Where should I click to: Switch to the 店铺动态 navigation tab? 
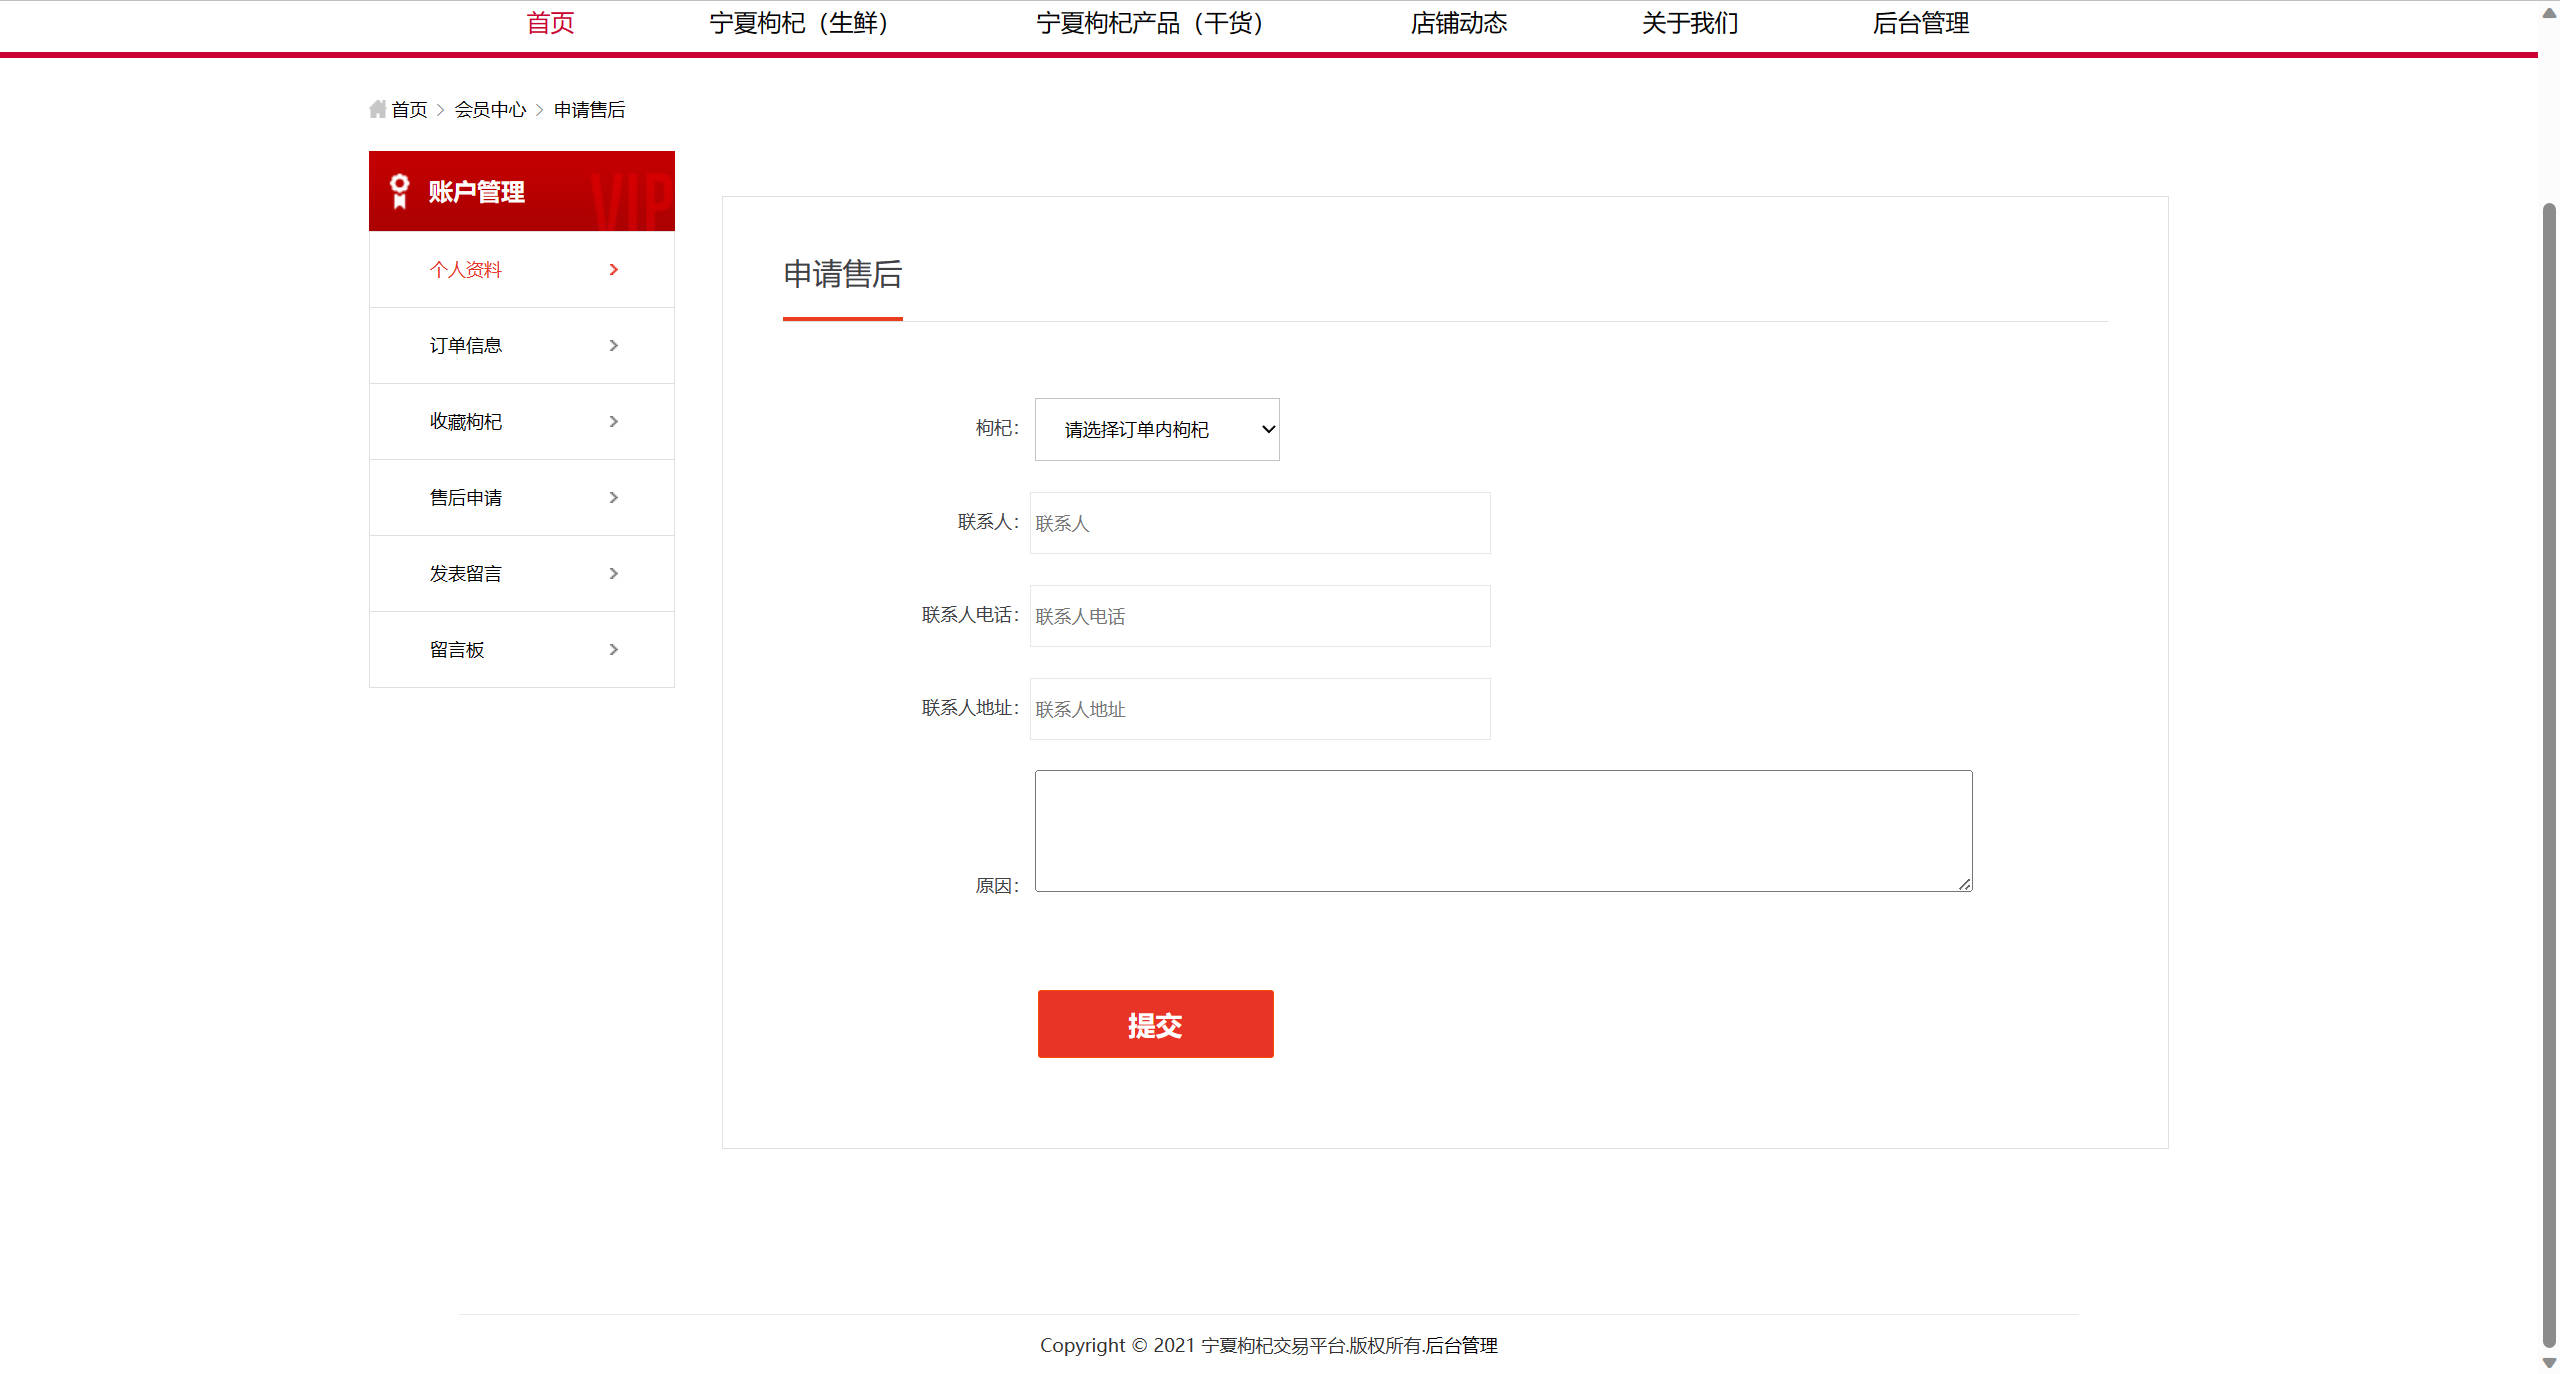coord(1459,23)
